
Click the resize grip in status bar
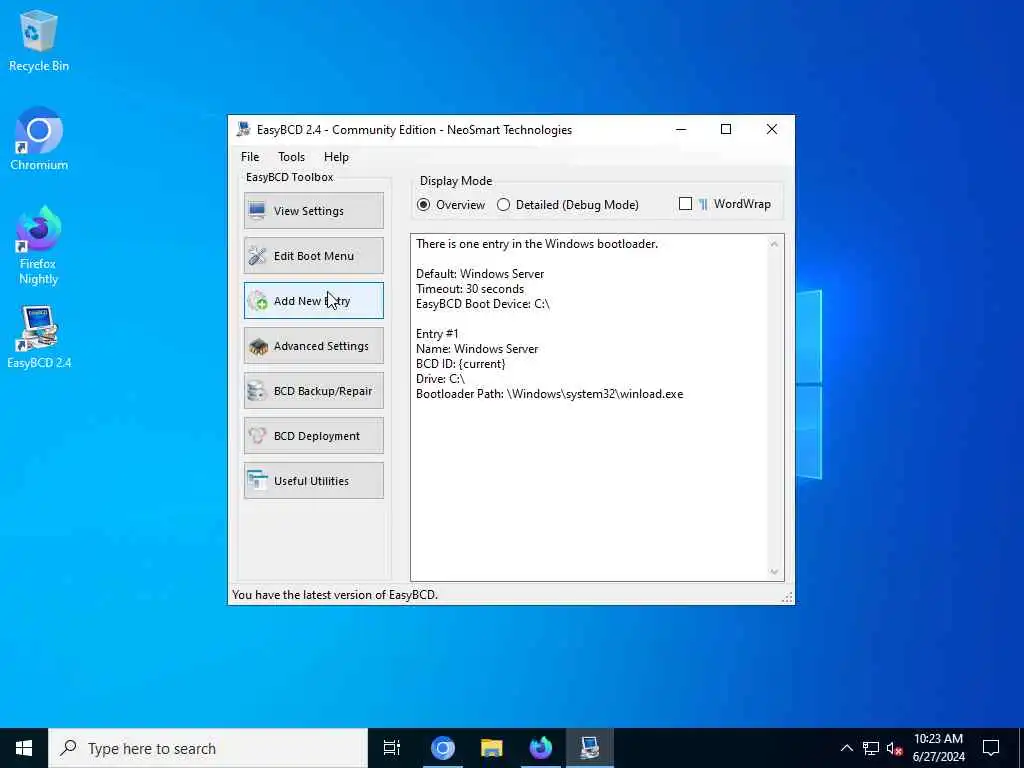point(787,597)
